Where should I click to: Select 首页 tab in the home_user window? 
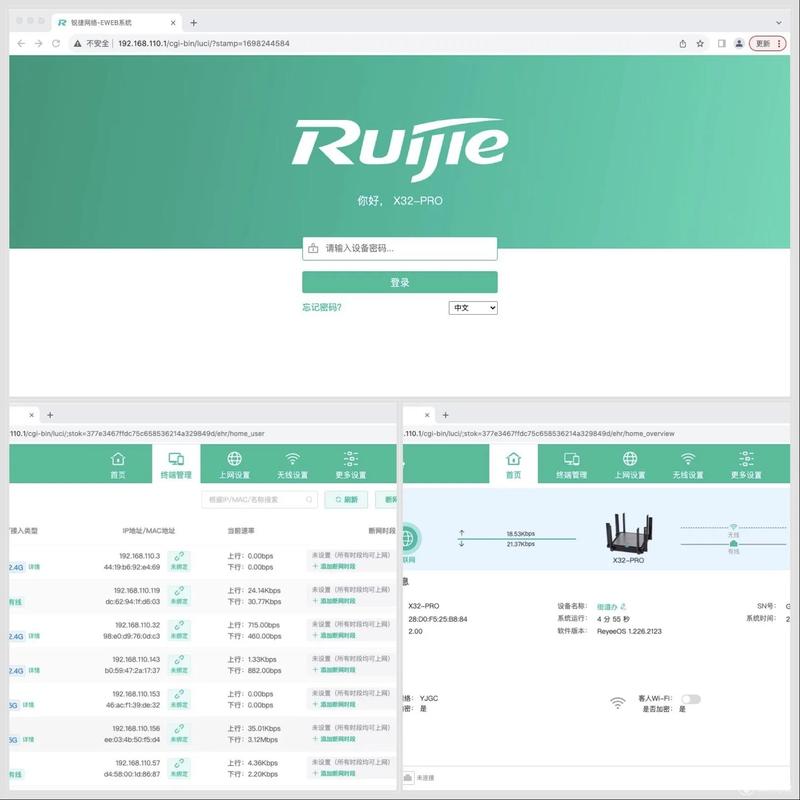118,465
